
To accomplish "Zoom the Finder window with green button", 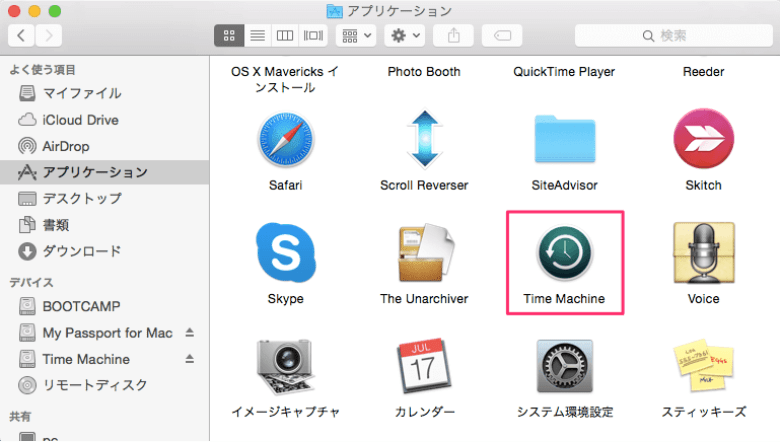I will click(x=55, y=10).
